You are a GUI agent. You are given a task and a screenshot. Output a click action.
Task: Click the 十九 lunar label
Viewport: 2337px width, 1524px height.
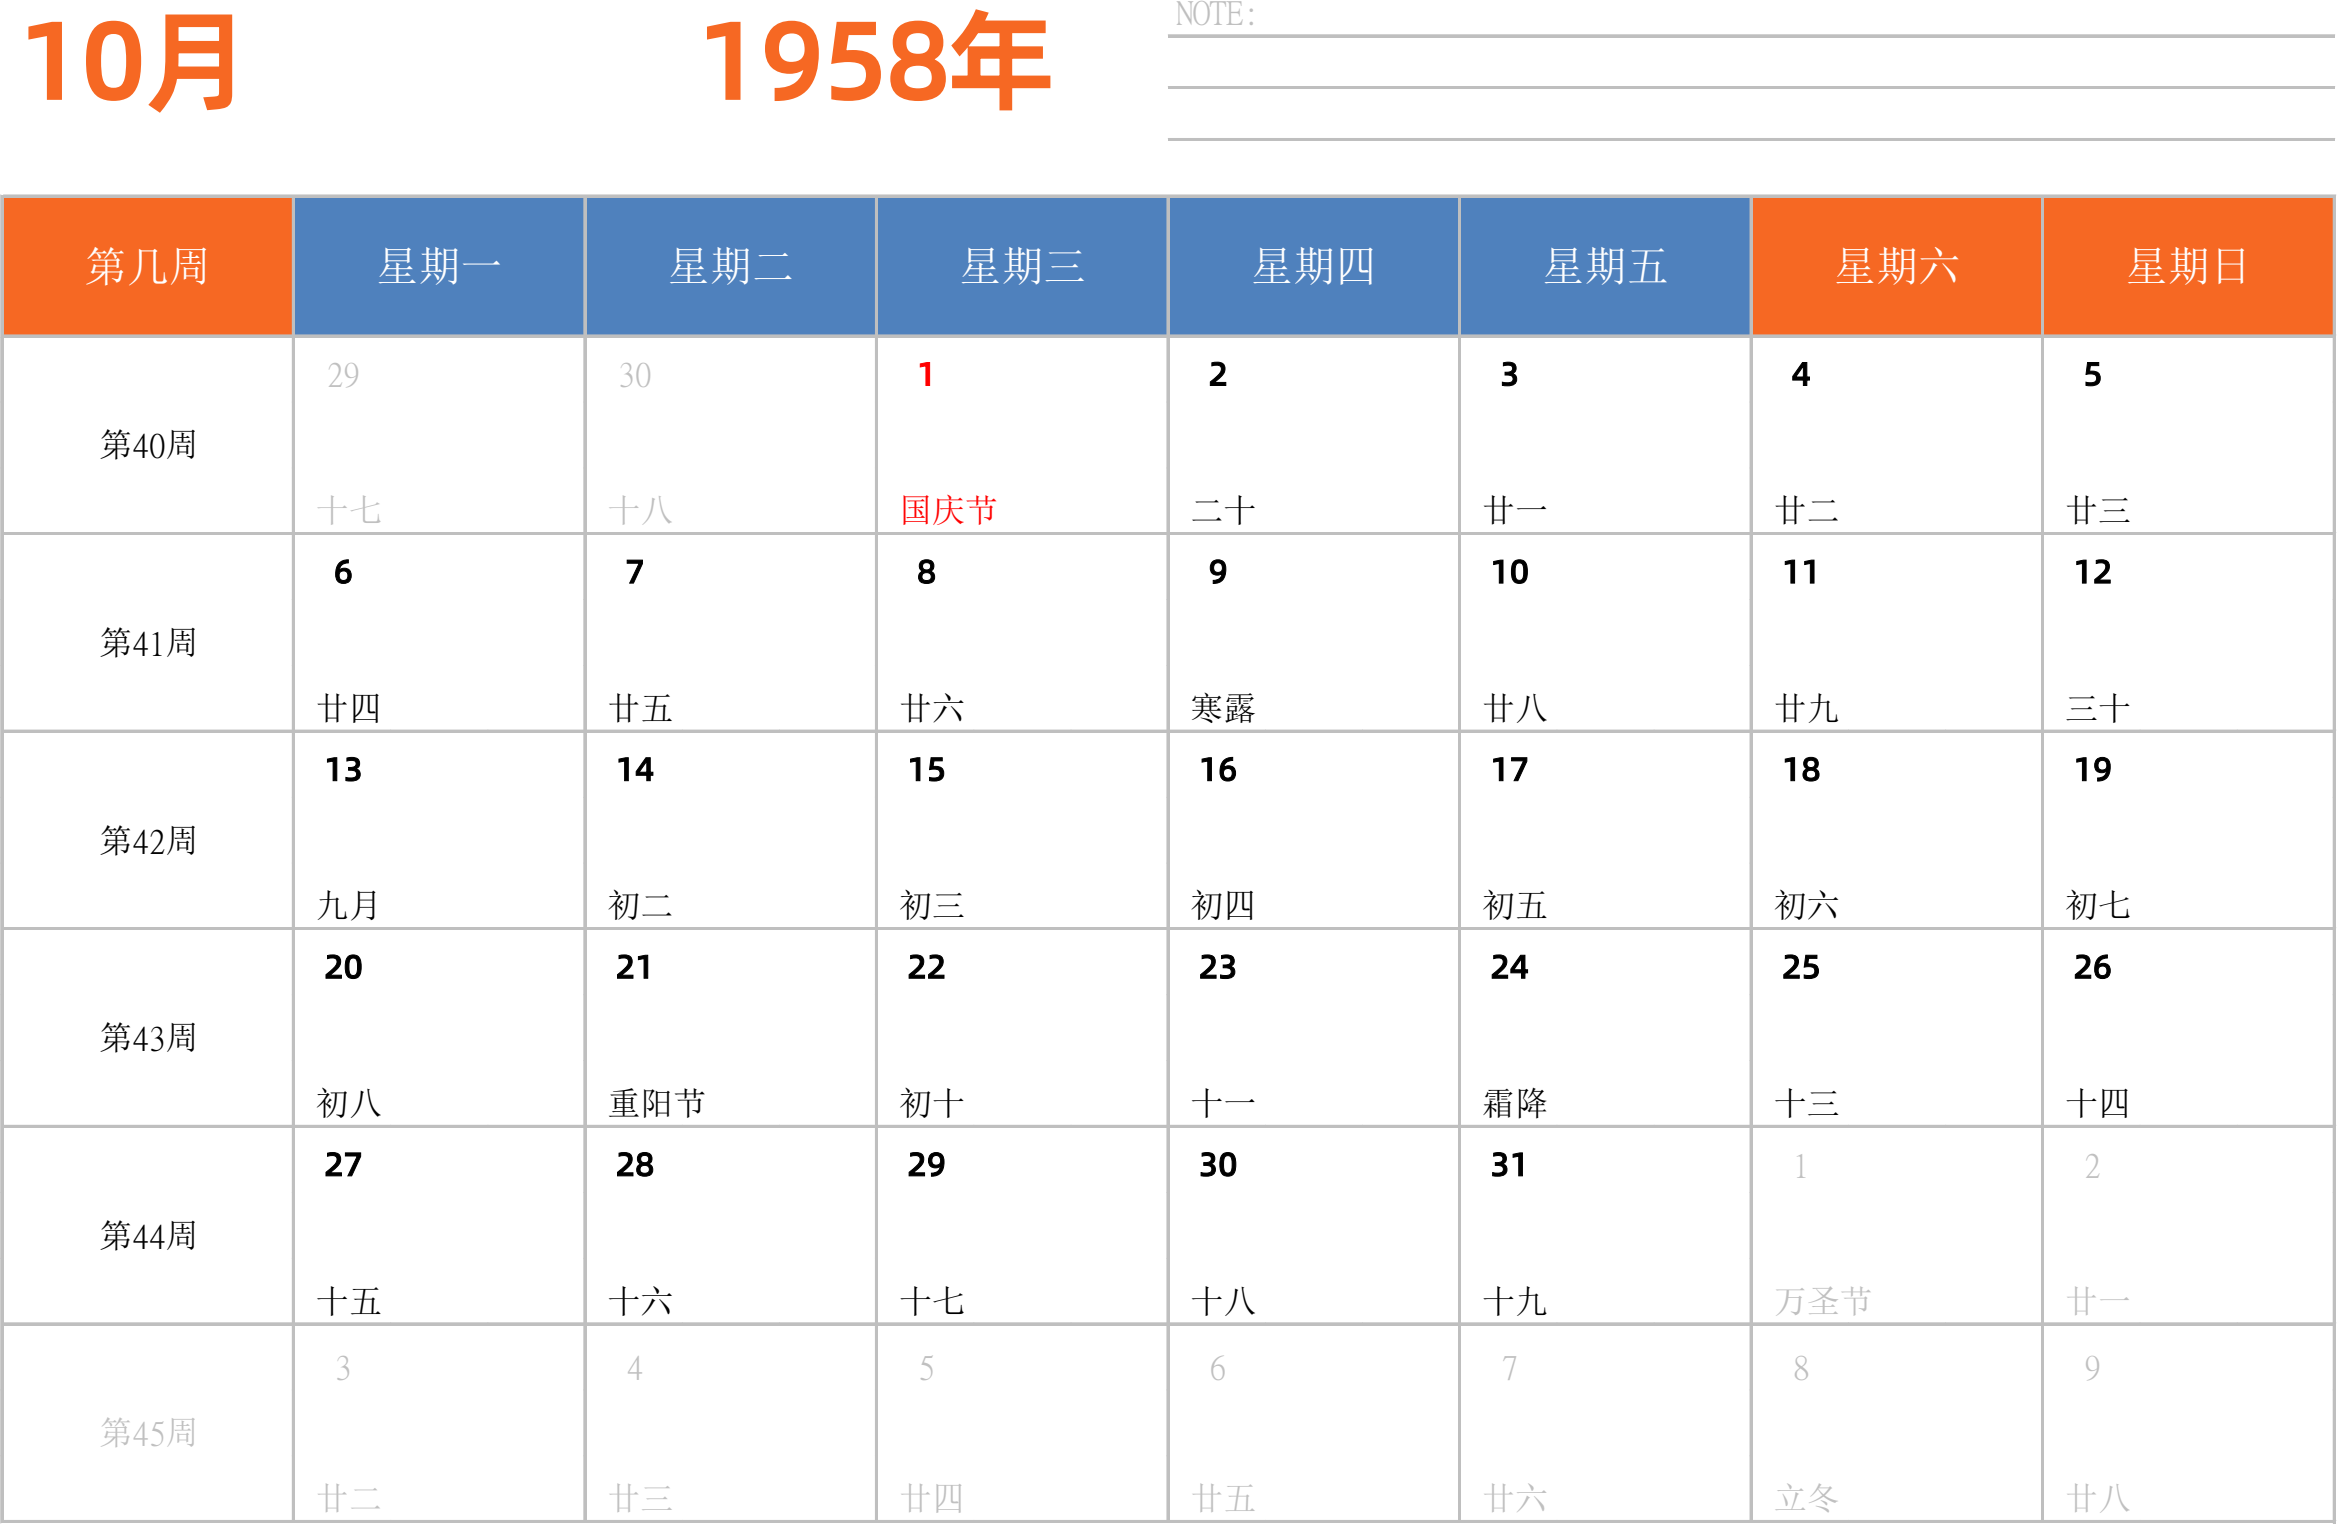coord(1515,1301)
